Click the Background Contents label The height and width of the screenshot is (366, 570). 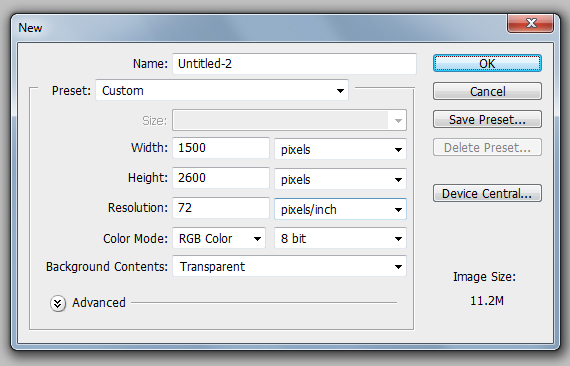tap(107, 266)
